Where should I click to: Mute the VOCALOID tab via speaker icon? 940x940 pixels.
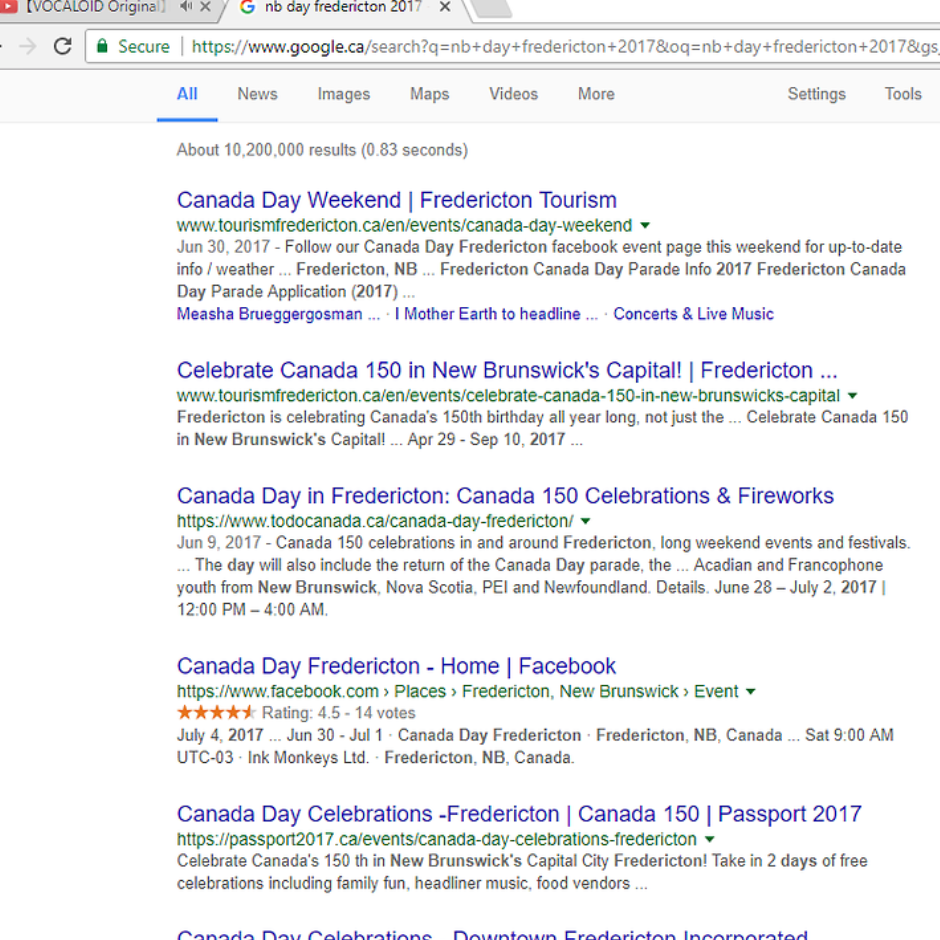click(x=186, y=8)
